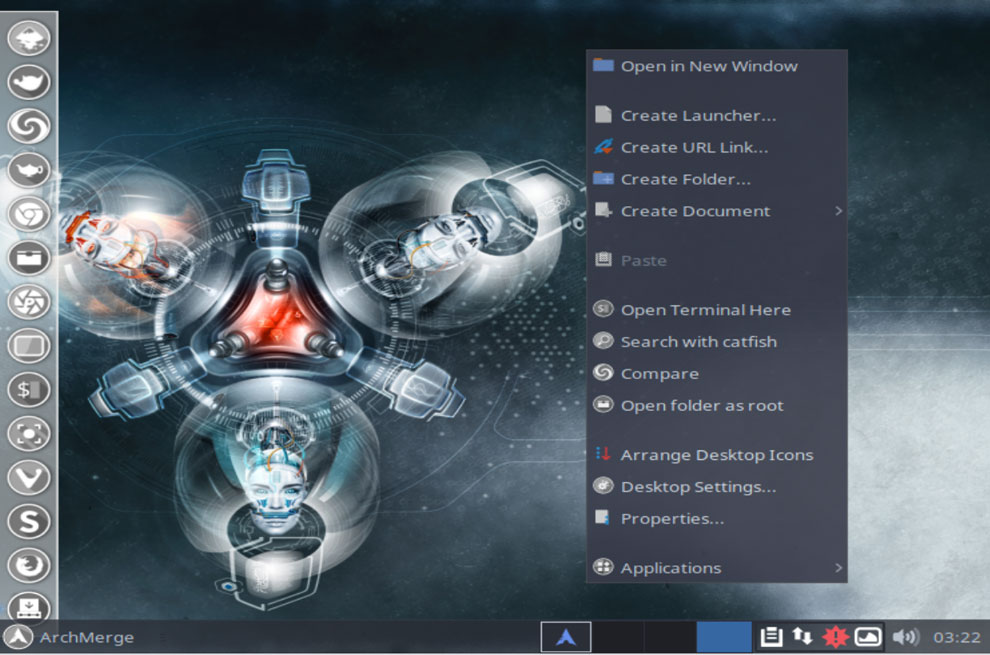Image resolution: width=990 pixels, height=655 pixels.
Task: Open Vivaldi browser from the dock
Action: (29, 477)
